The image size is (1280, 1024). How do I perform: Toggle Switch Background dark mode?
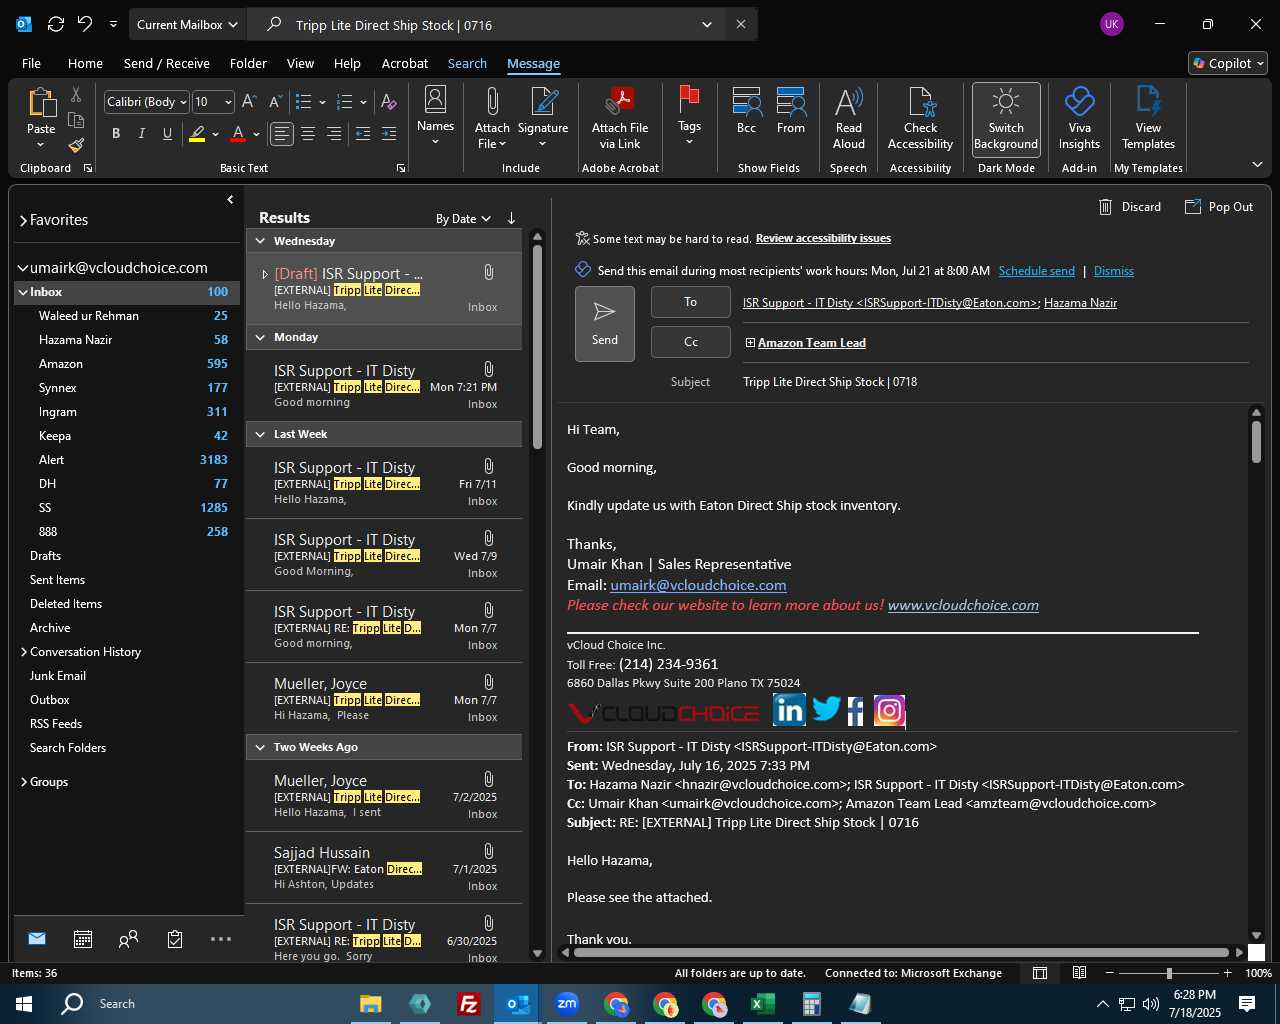pos(1006,118)
